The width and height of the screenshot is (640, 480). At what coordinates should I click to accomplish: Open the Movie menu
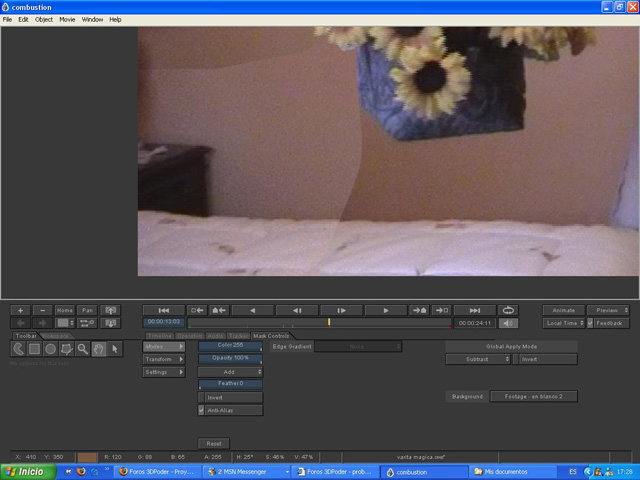tap(67, 20)
